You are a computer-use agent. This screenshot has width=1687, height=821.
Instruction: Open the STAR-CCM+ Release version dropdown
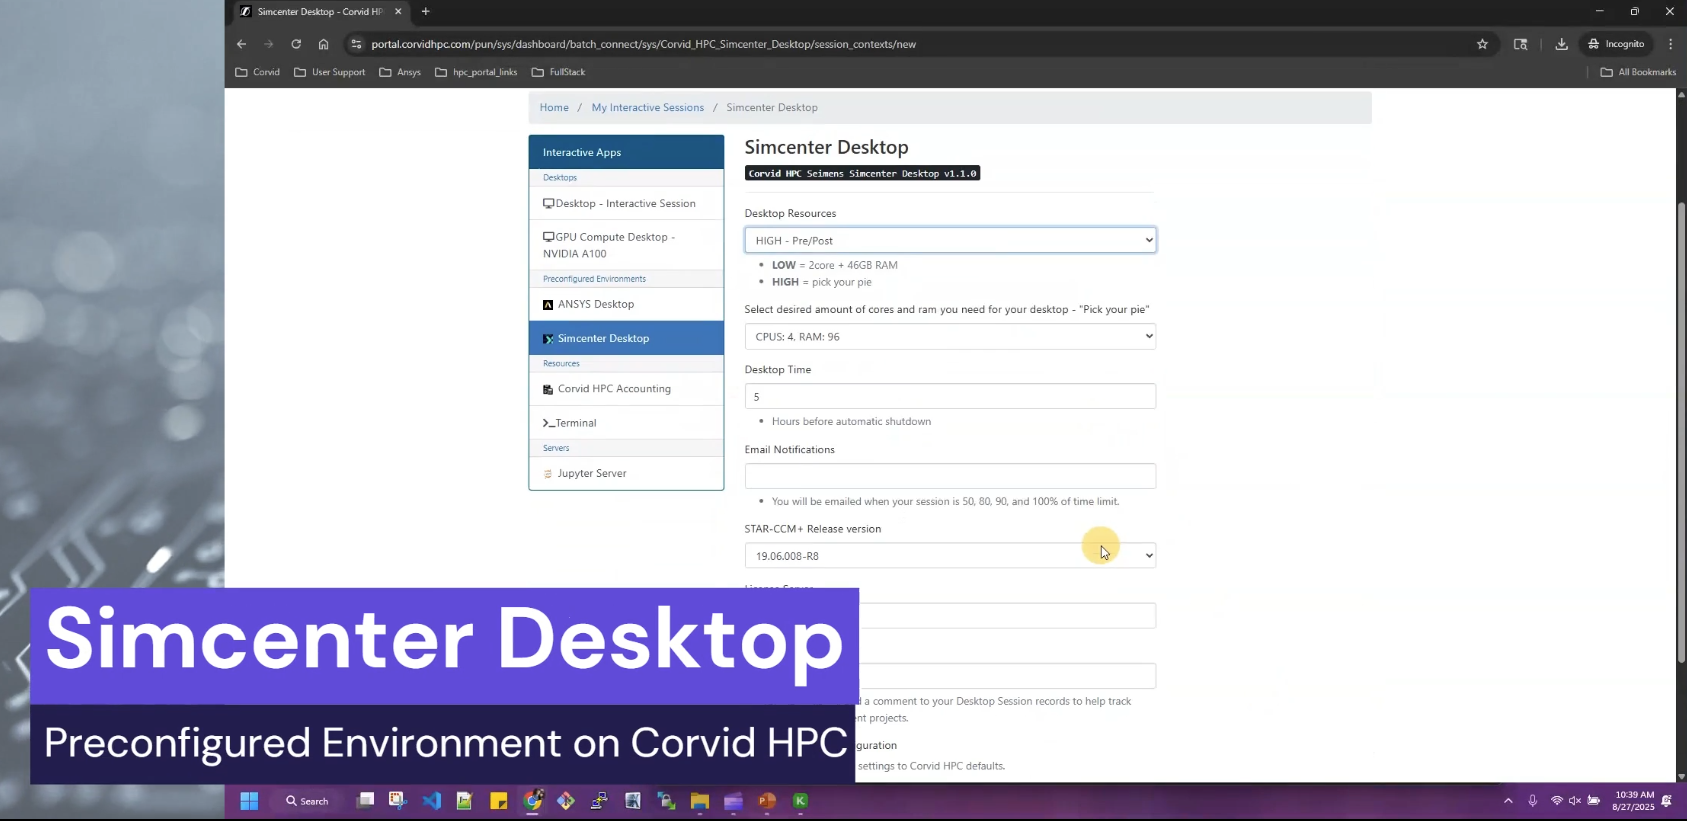(x=950, y=555)
